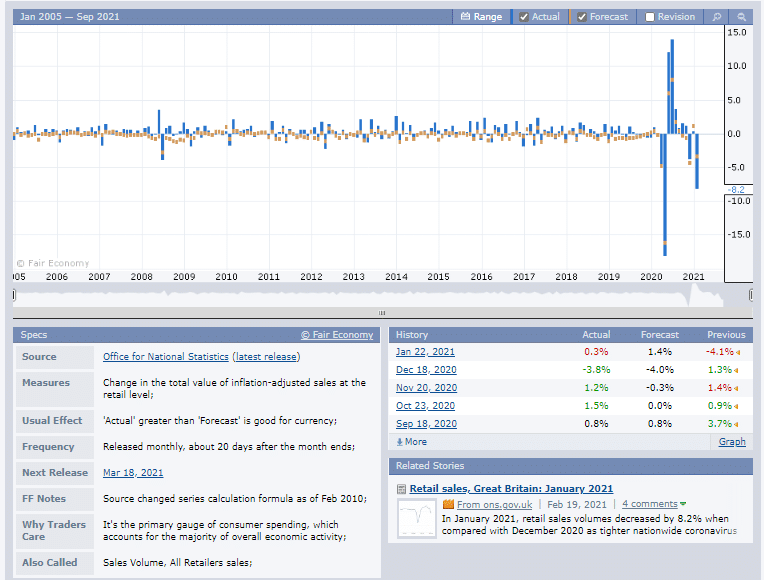Click the Specs panel header
764x580 pixels.
196,335
